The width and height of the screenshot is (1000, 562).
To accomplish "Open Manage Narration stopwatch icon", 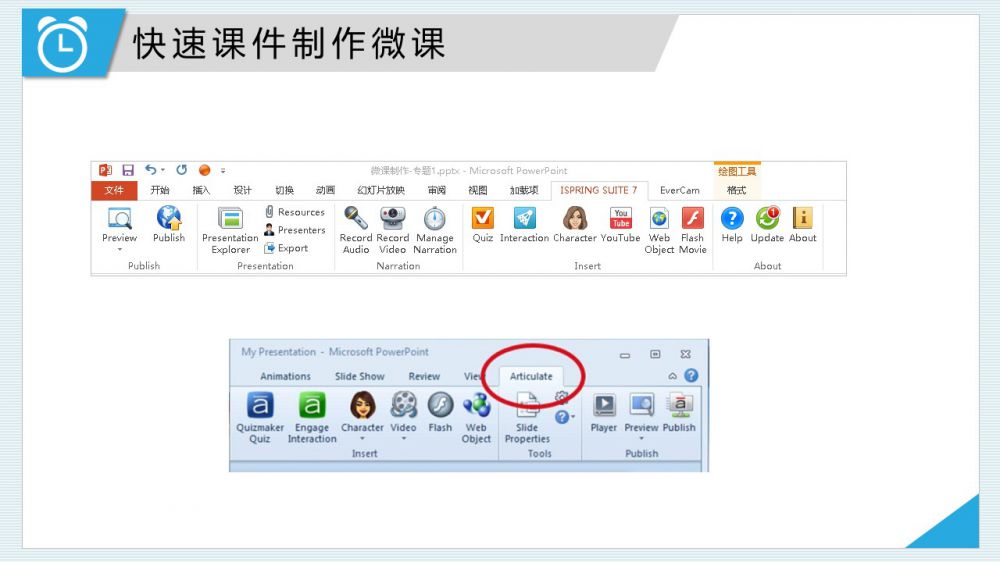I will tap(435, 218).
